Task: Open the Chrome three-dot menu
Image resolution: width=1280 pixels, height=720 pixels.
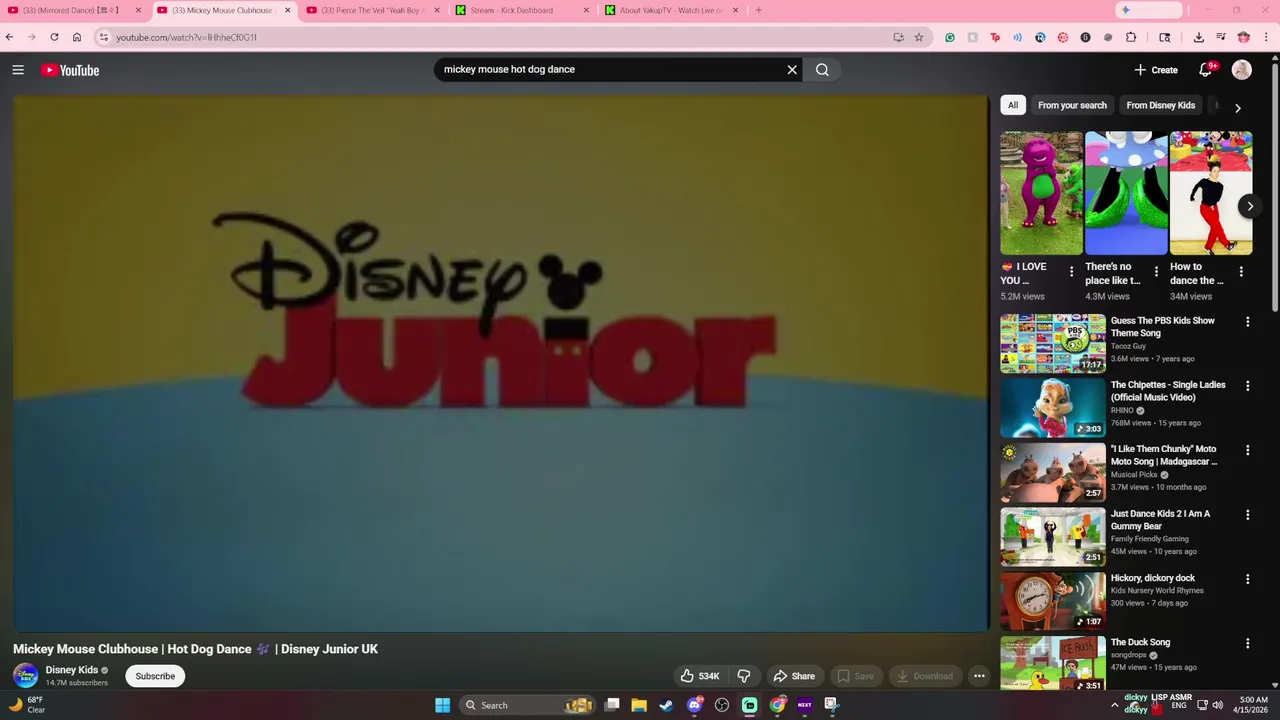Action: coord(1267,37)
